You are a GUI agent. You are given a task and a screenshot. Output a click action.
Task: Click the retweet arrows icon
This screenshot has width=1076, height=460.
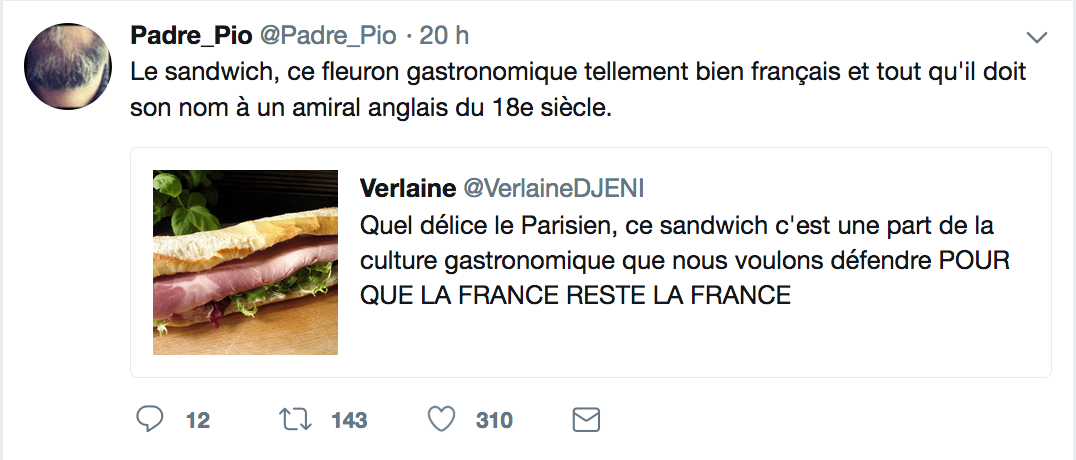[x=293, y=419]
